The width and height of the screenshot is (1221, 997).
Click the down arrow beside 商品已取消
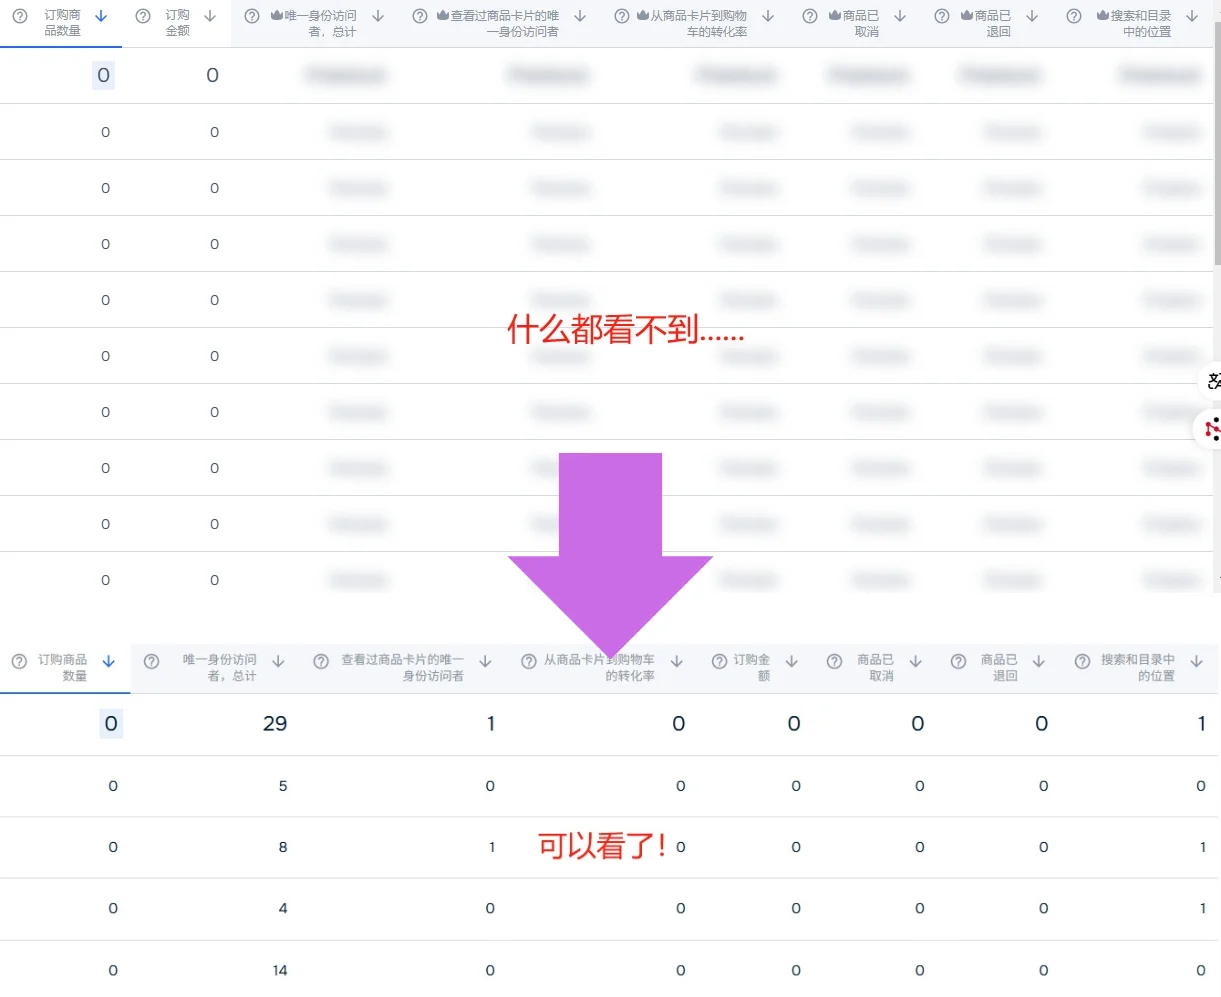click(x=899, y=15)
